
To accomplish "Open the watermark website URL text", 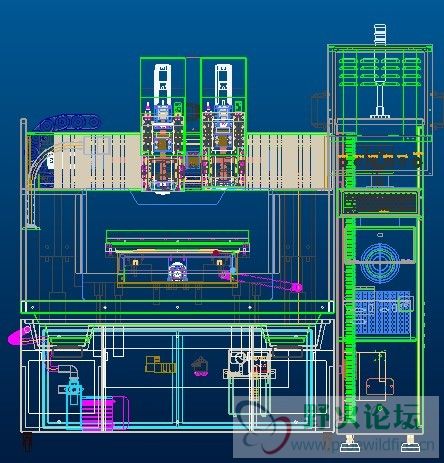I will pos(363,445).
